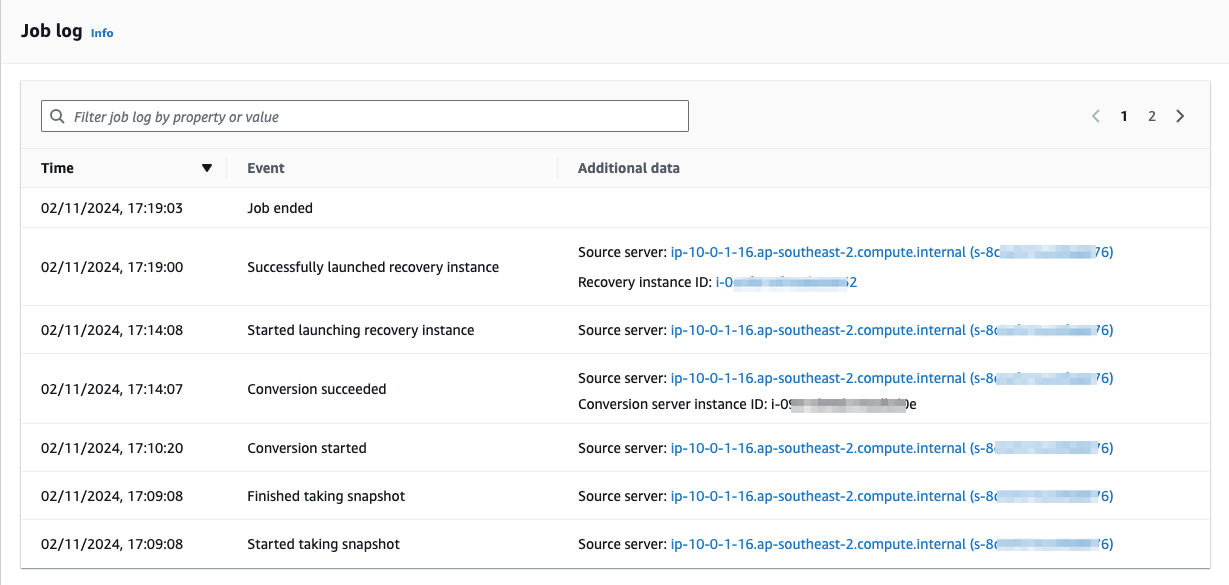Sort the job log by the Time column
This screenshot has width=1229, height=585.
pyautogui.click(x=57, y=167)
